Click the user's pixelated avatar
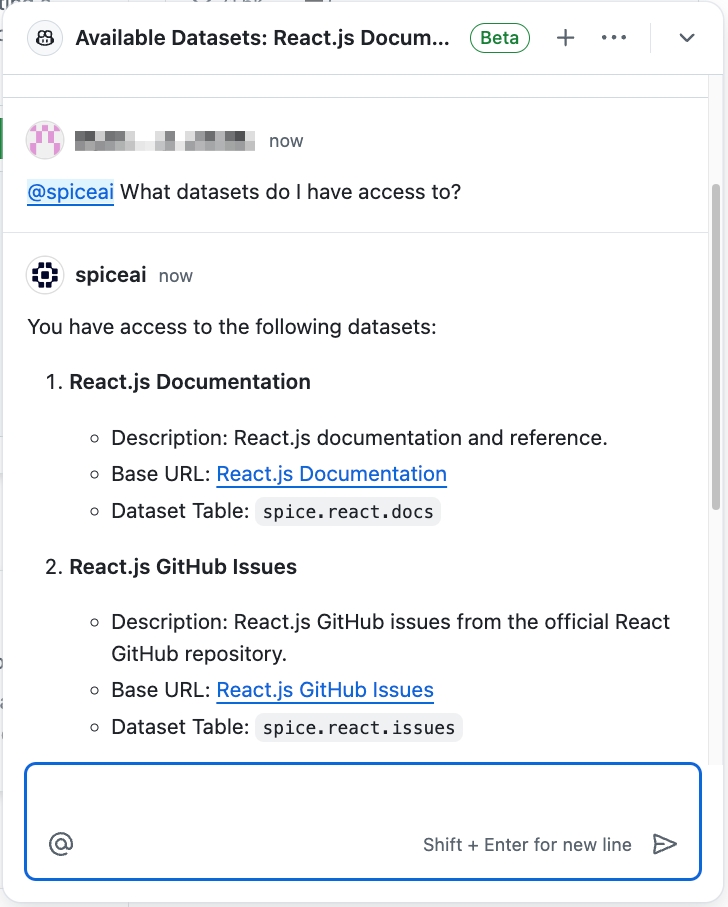 click(x=45, y=140)
